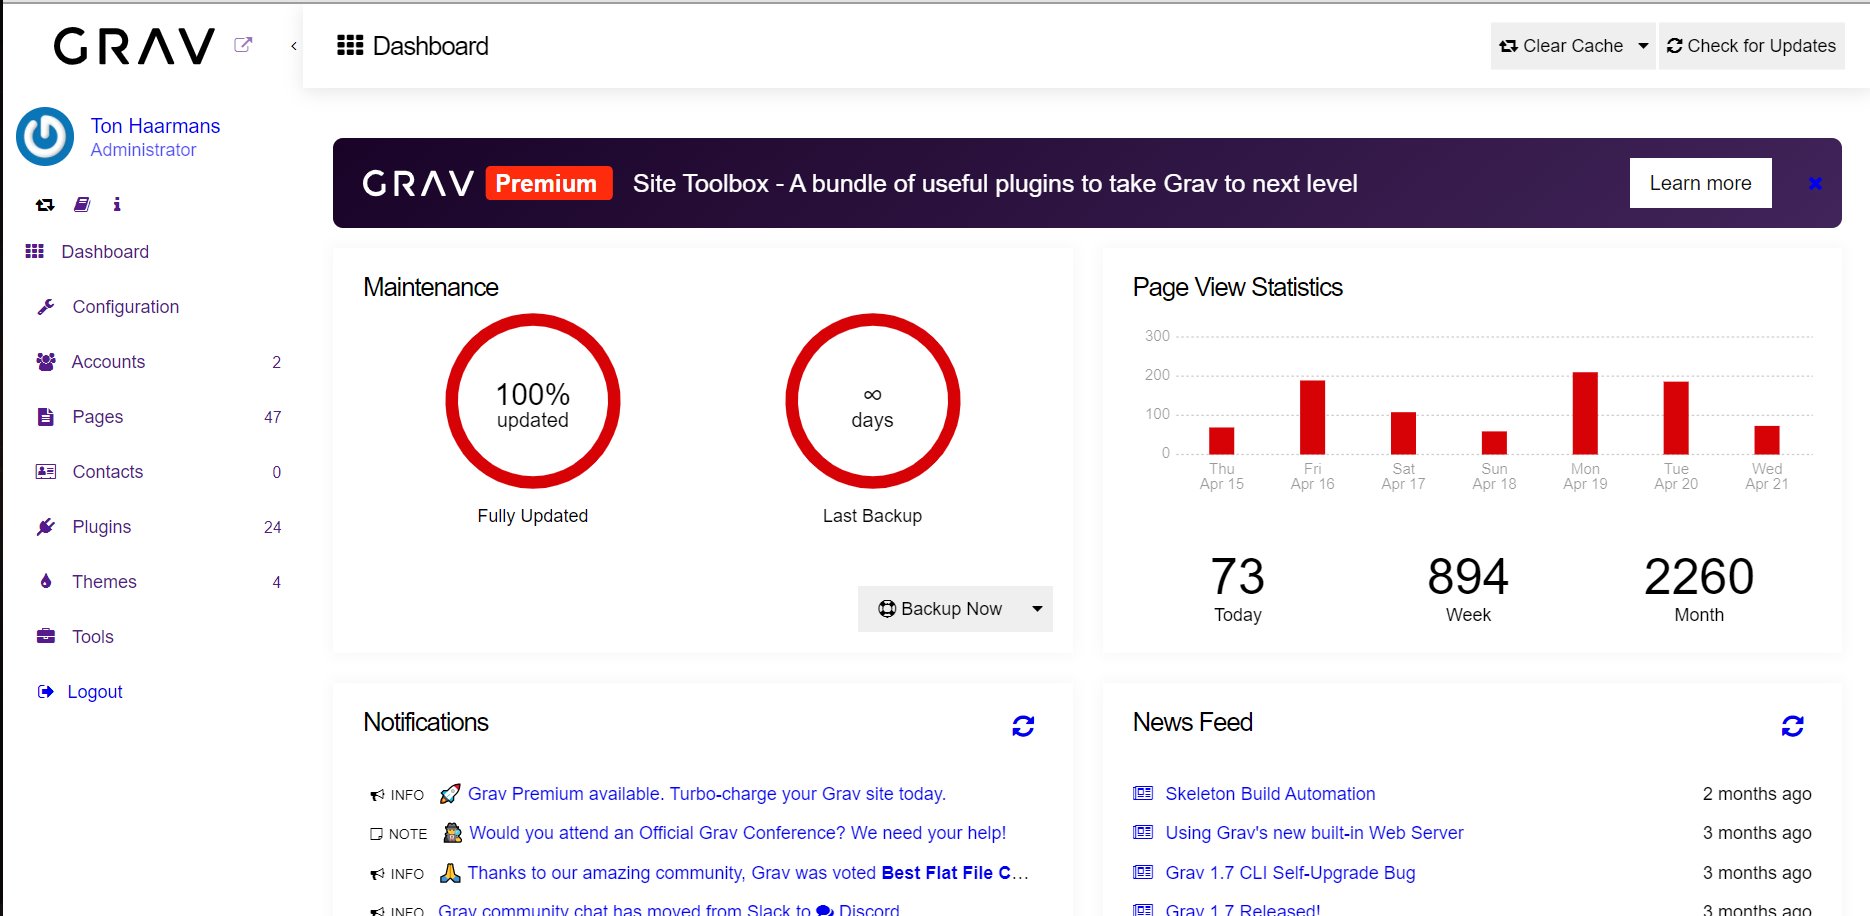Open Plugins in the sidebar
This screenshot has height=916, width=1870.
pos(102,527)
